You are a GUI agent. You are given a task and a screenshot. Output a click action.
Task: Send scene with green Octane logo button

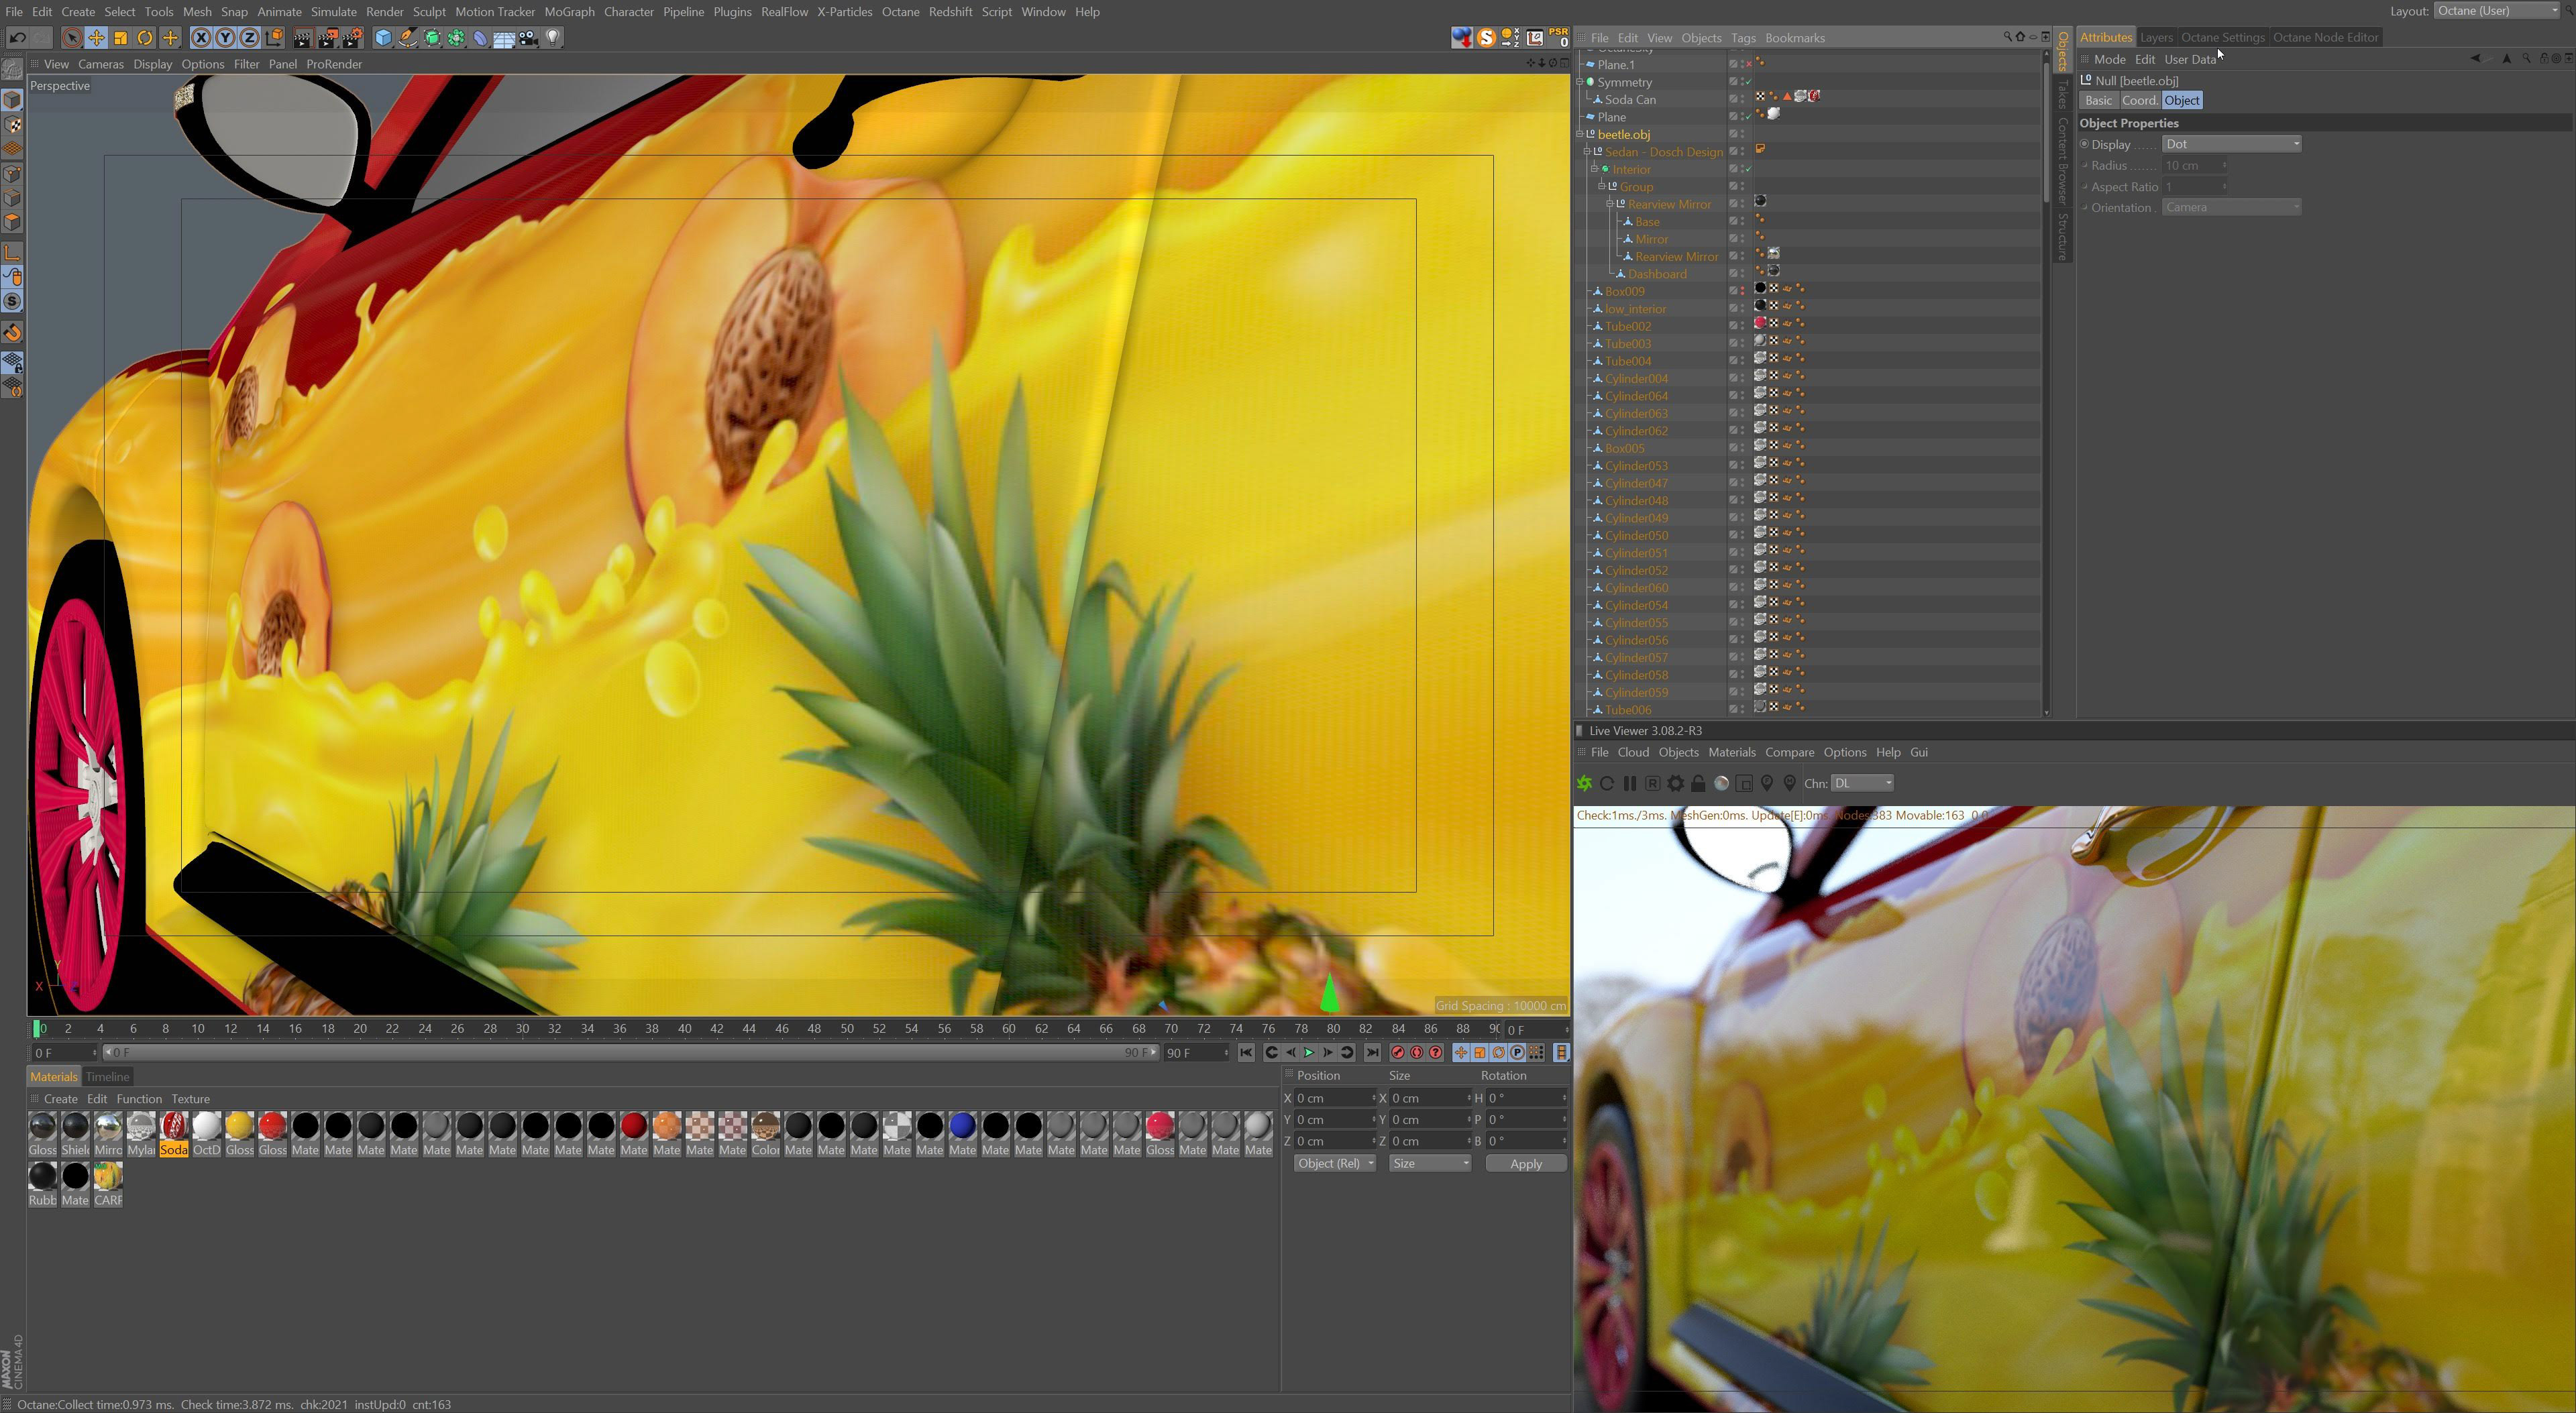1584,784
